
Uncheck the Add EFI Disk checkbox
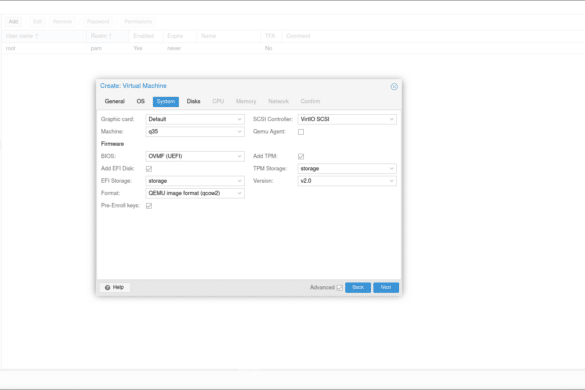149,169
